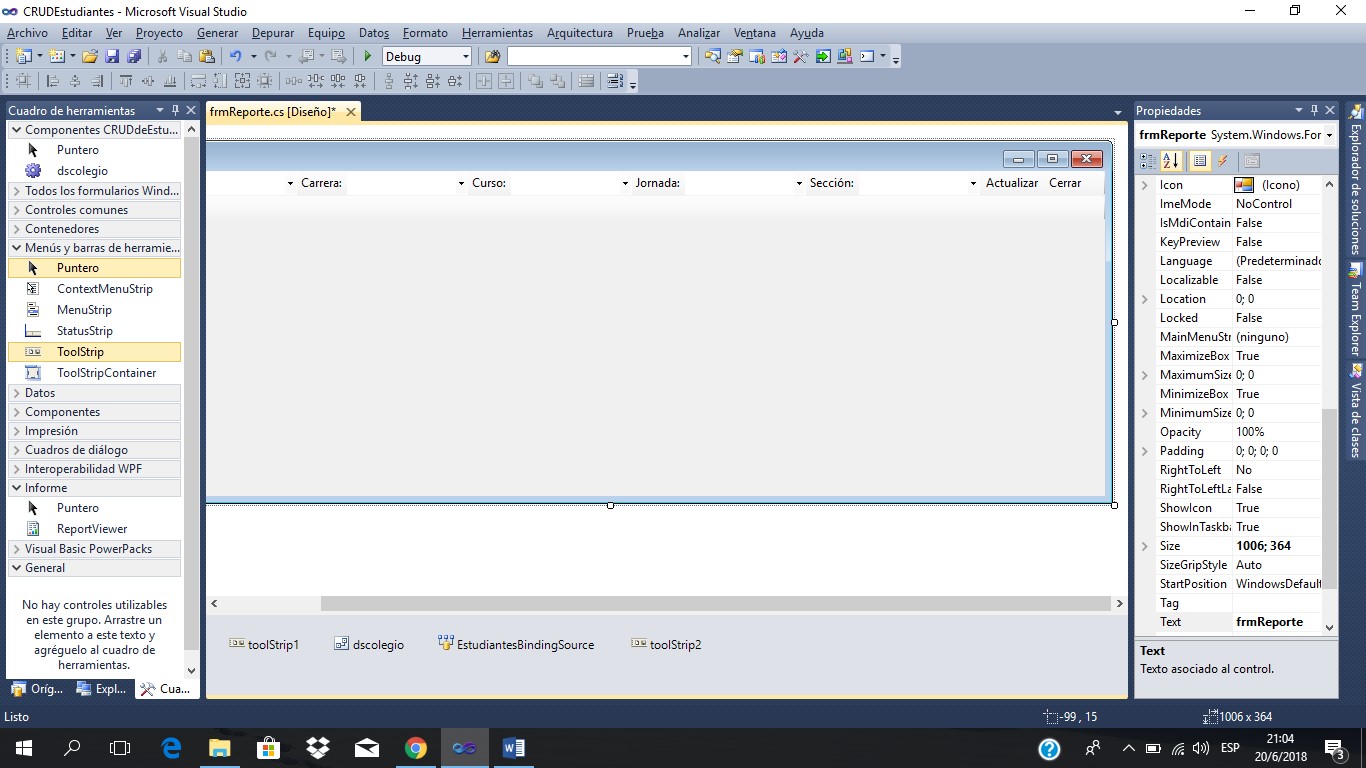Click the Save All toolbar icon
Screen dimensions: 1366x768
point(134,56)
